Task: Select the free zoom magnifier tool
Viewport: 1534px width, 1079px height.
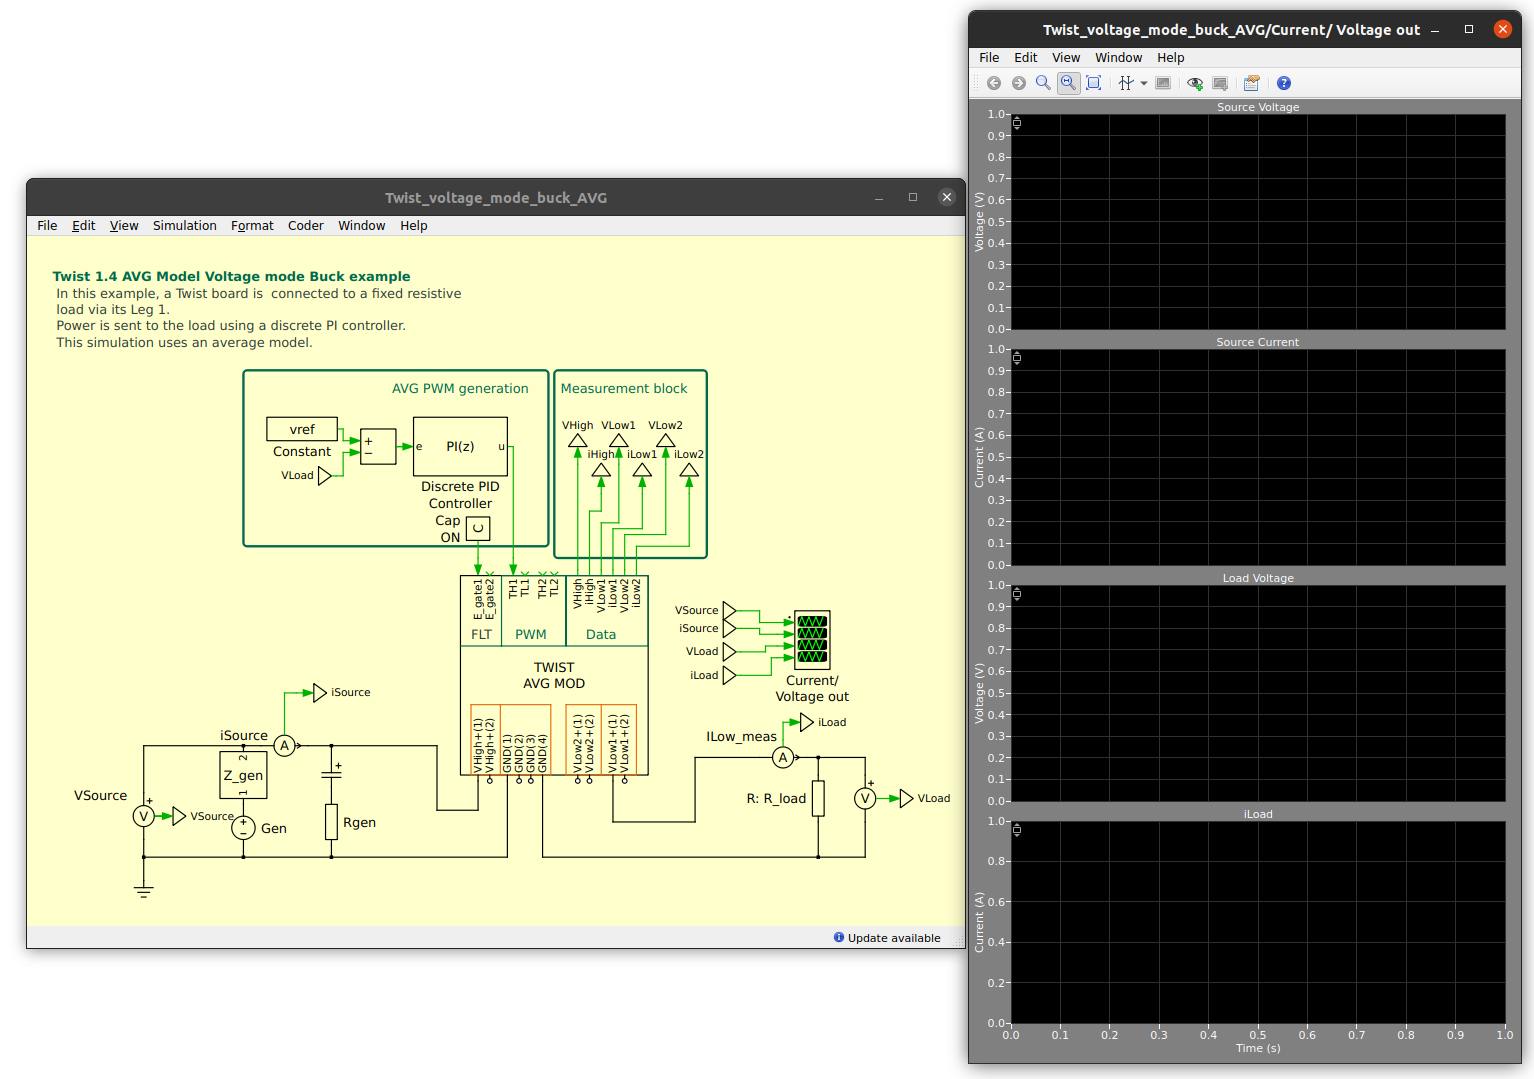Action: [x=1043, y=83]
